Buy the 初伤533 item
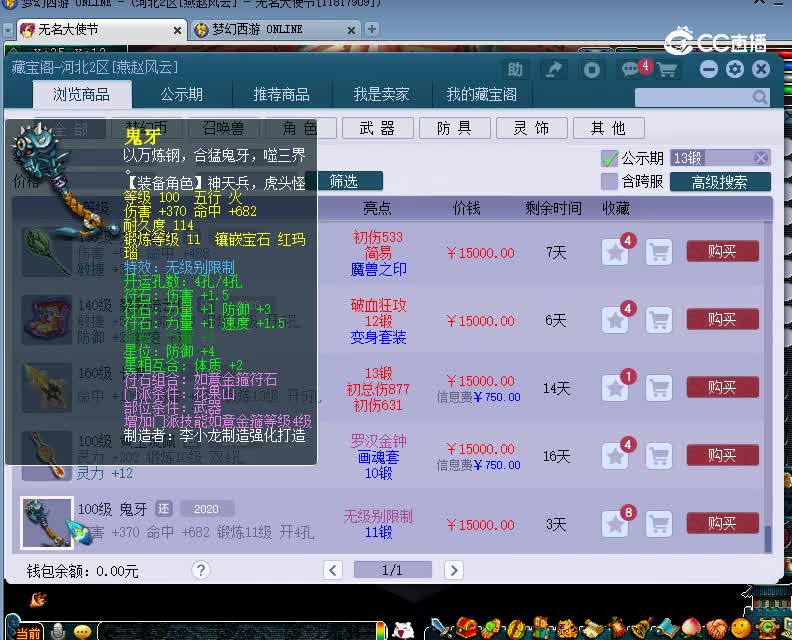 click(722, 251)
